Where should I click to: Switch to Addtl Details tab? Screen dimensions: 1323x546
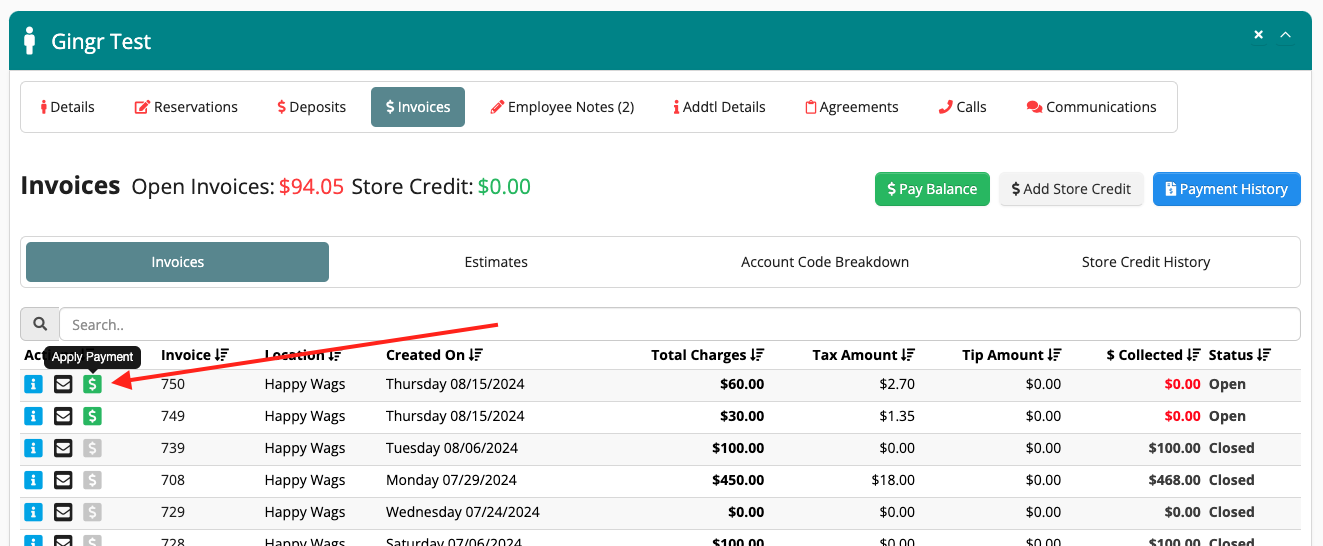pyautogui.click(x=719, y=107)
